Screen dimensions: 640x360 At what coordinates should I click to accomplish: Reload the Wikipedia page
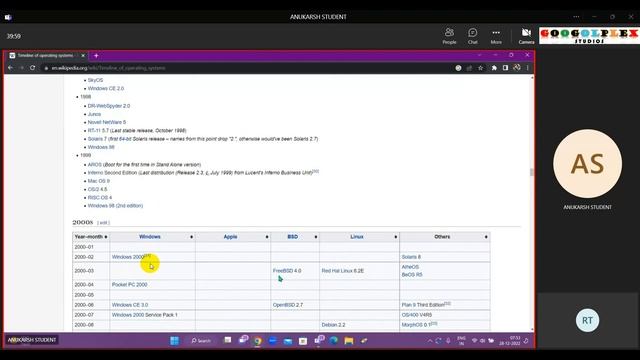coord(32,68)
